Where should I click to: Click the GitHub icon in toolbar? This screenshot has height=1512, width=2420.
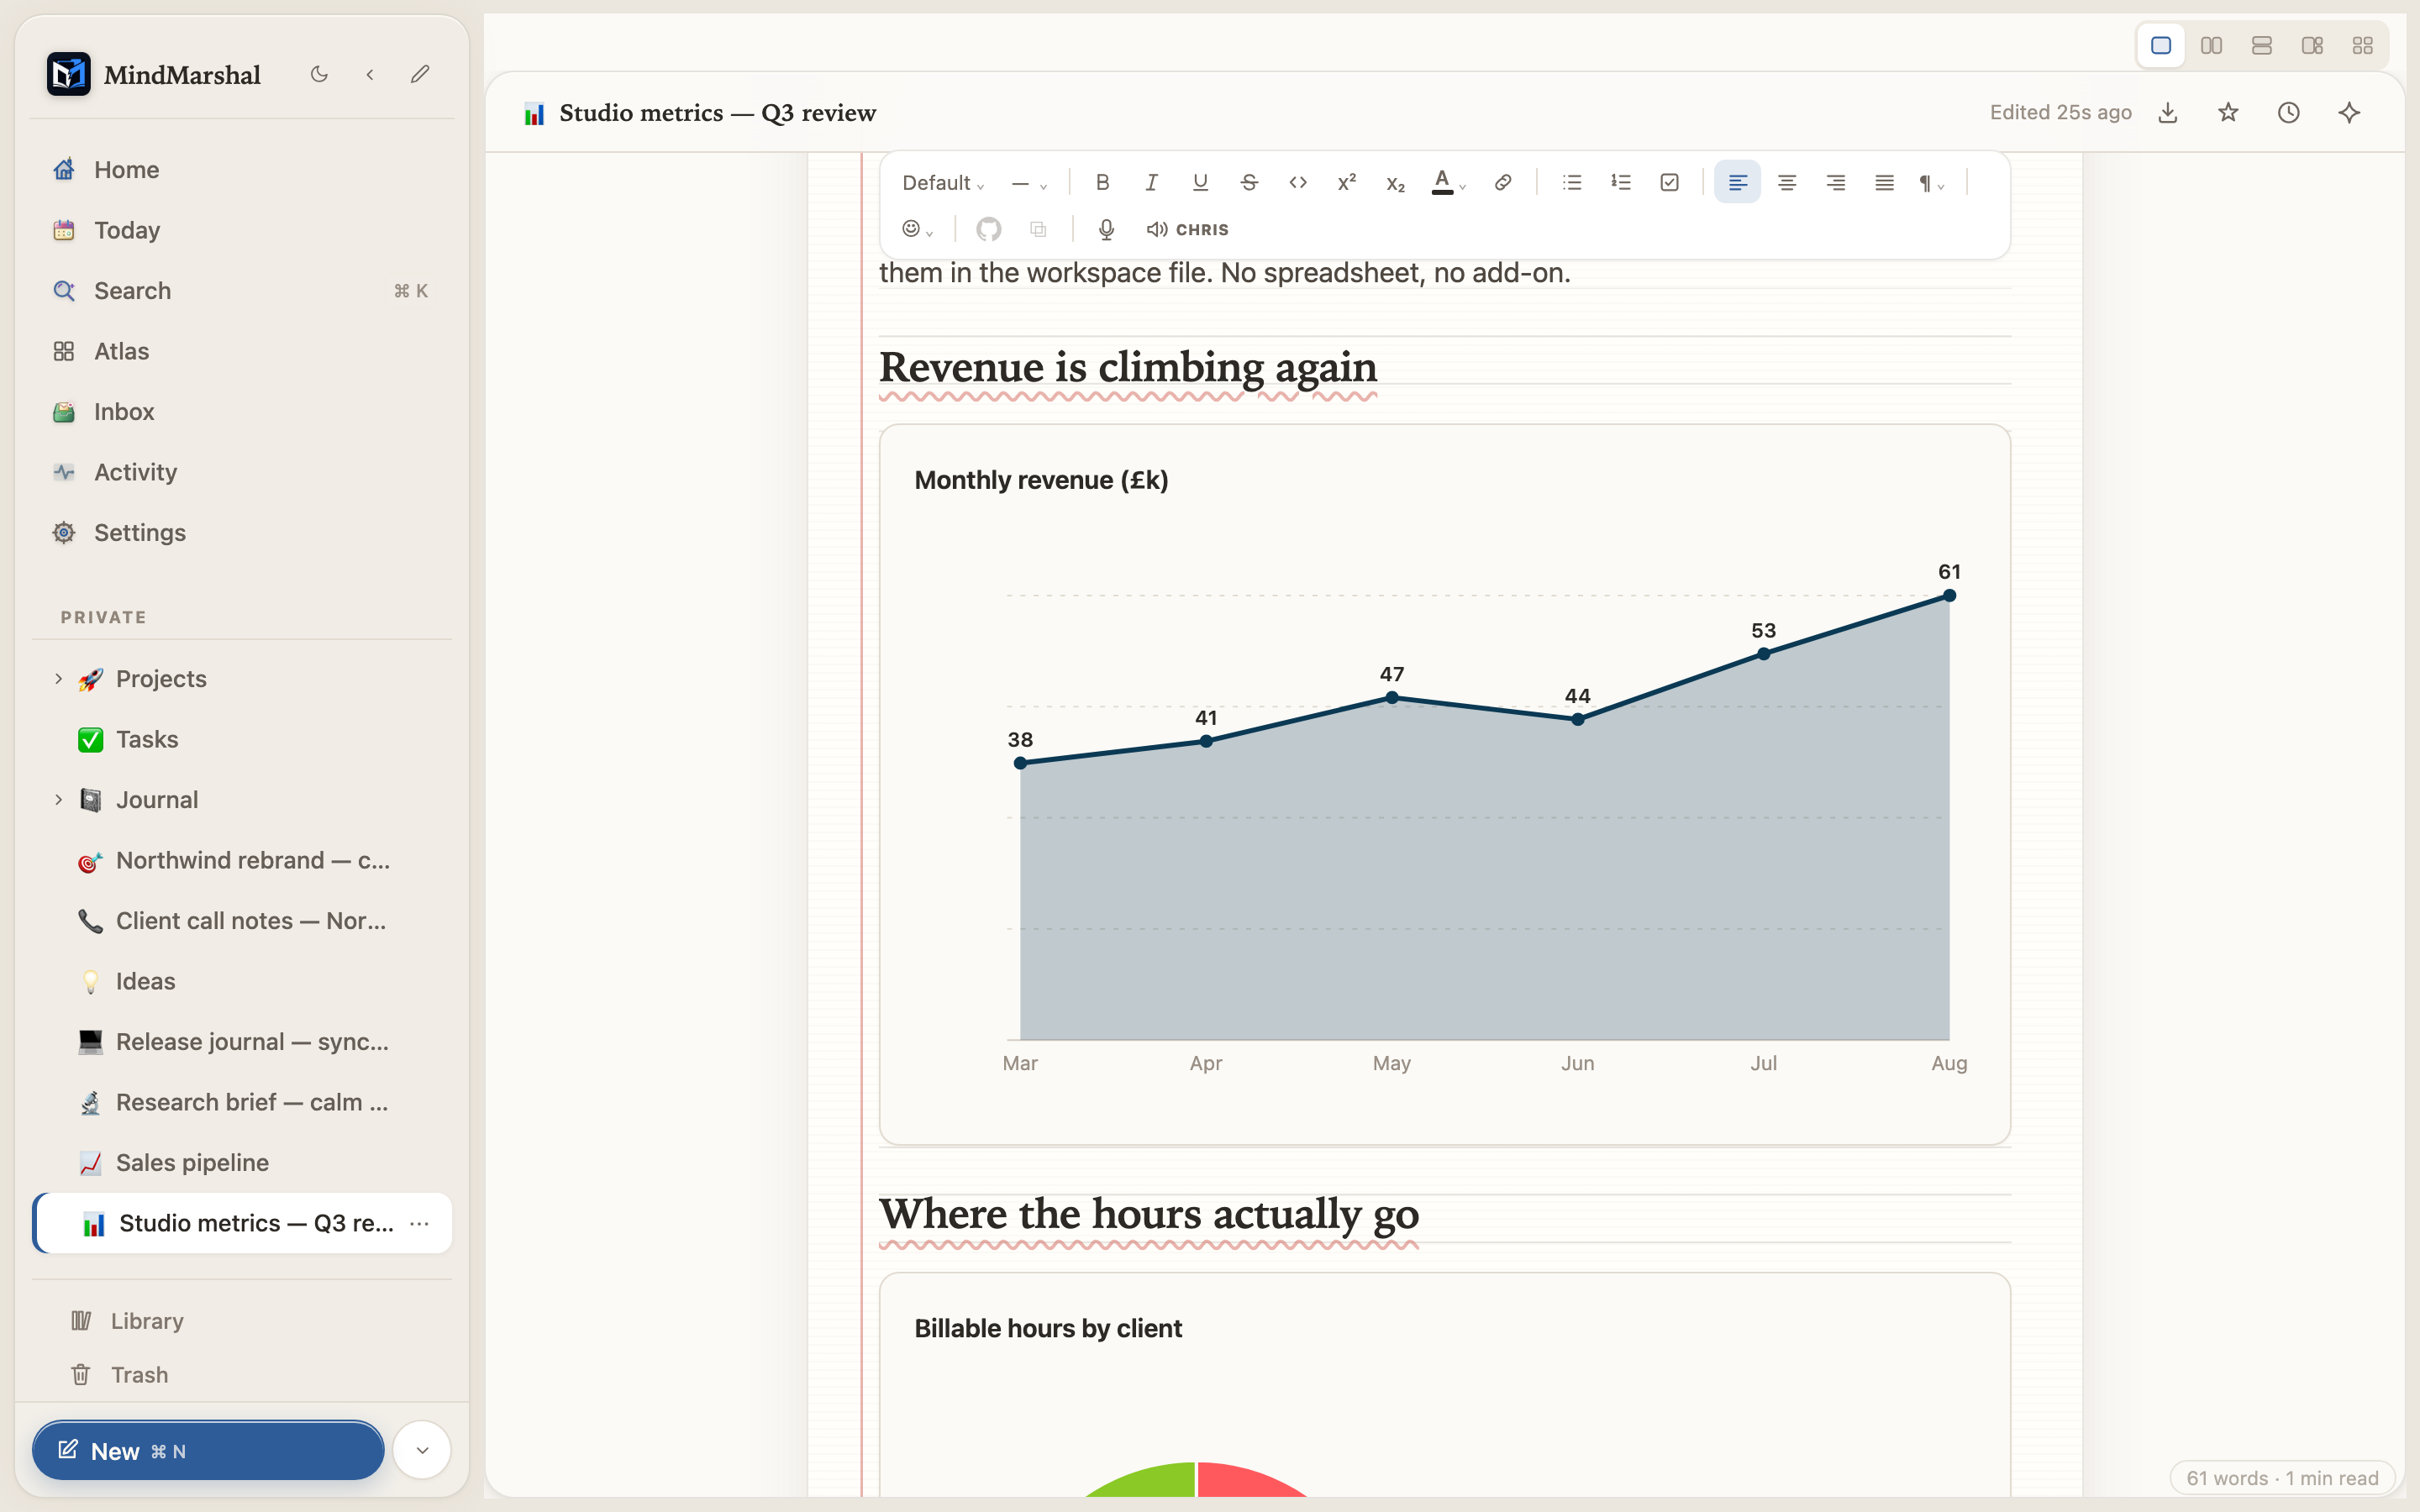coord(989,230)
